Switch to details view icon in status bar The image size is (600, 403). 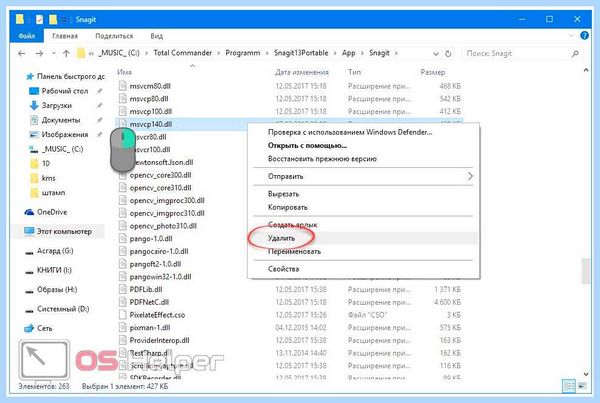[569, 386]
